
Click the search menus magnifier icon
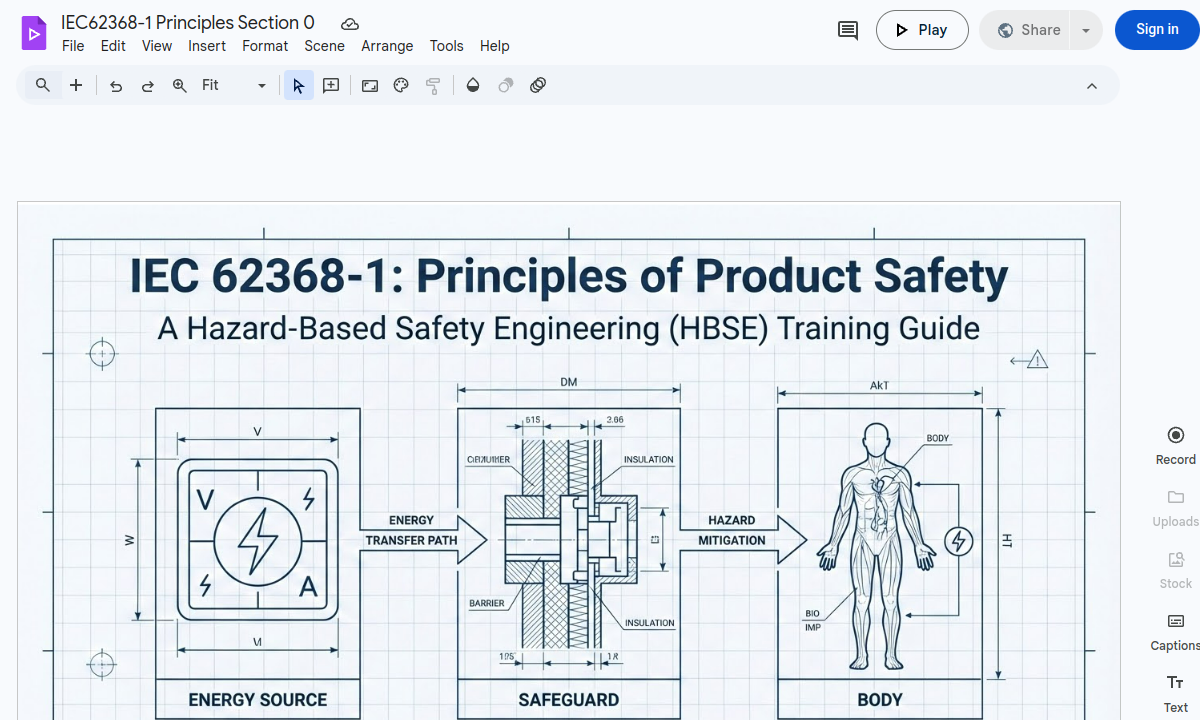[43, 86]
